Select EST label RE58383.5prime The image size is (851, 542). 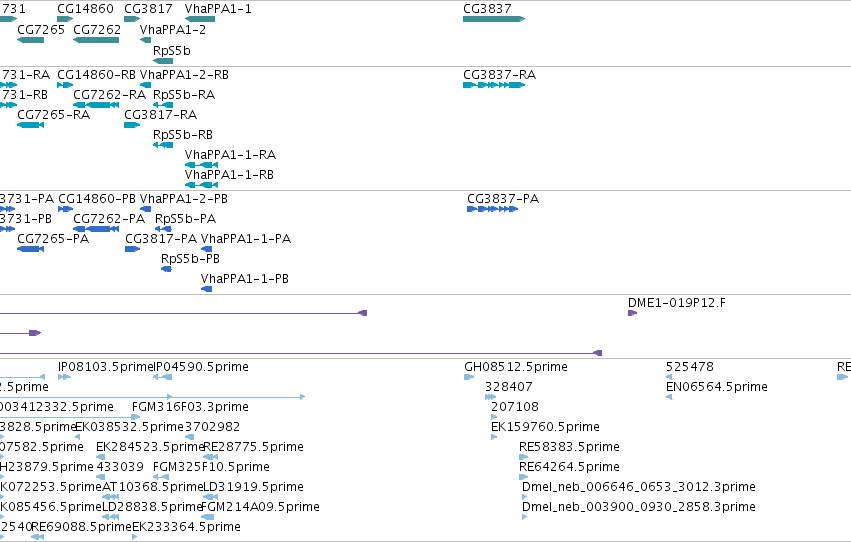tap(569, 447)
